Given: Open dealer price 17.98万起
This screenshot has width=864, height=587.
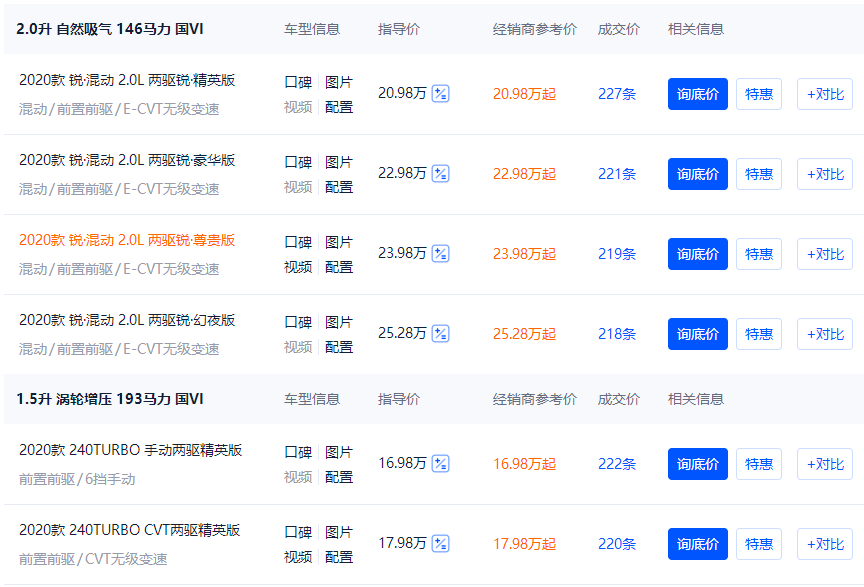Looking at the screenshot, I should click(525, 544).
